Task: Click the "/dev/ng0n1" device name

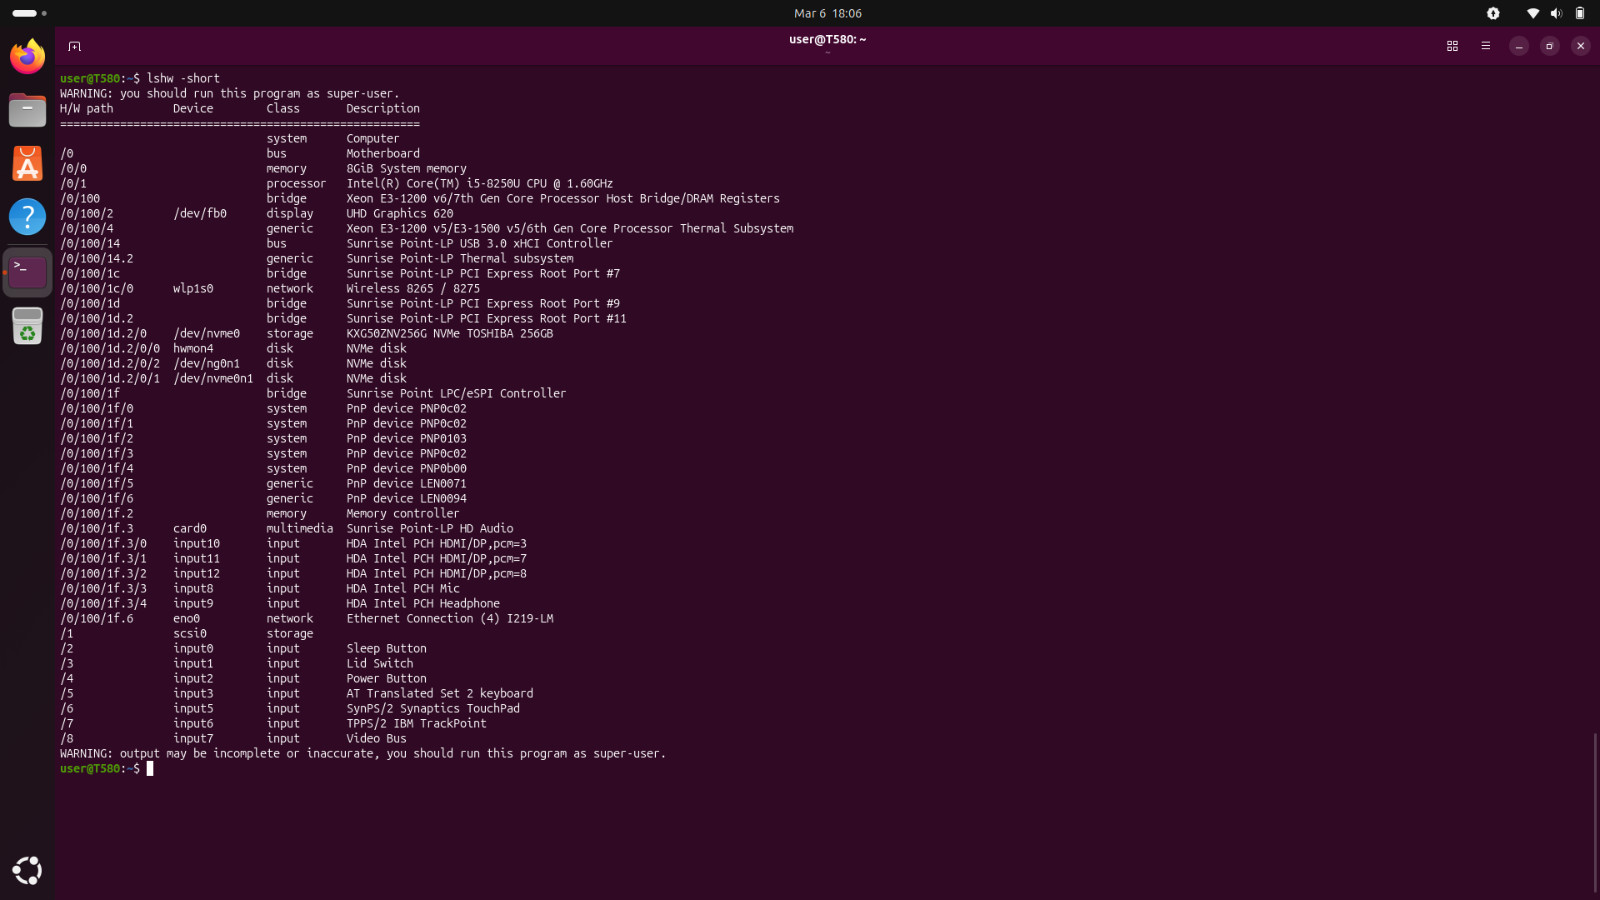Action: 207,363
